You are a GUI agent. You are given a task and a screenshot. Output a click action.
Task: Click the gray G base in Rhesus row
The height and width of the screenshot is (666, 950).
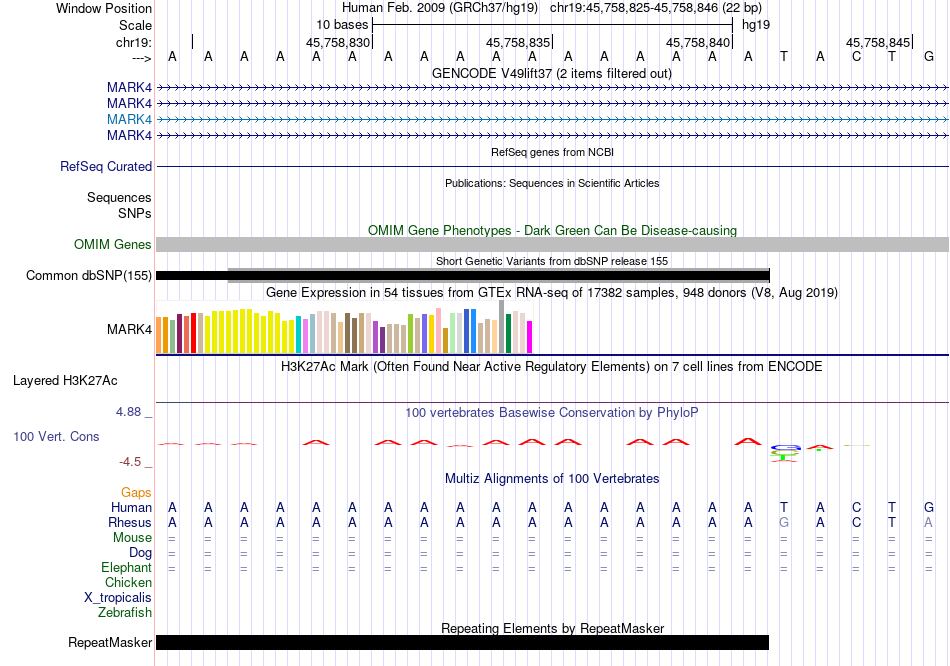784,522
